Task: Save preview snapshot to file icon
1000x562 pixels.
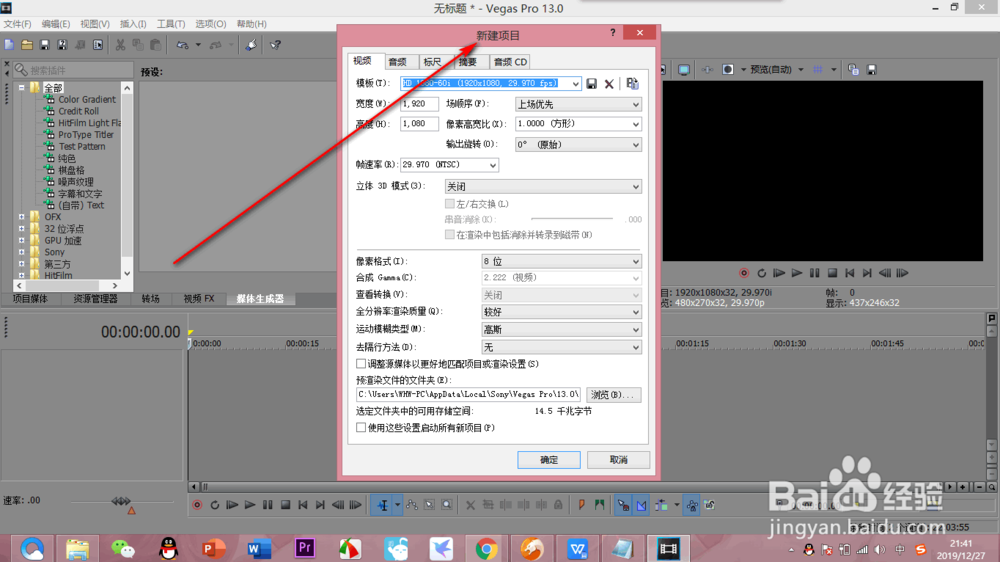Action: (871, 70)
